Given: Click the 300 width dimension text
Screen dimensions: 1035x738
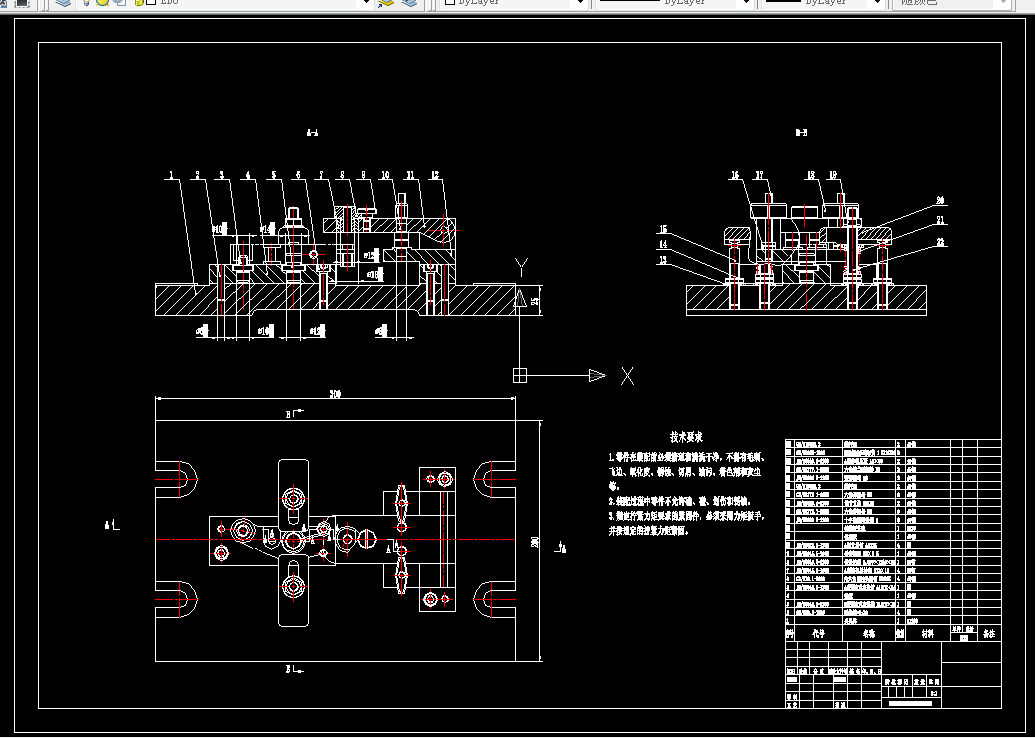Looking at the screenshot, I should pyautogui.click(x=335, y=394).
